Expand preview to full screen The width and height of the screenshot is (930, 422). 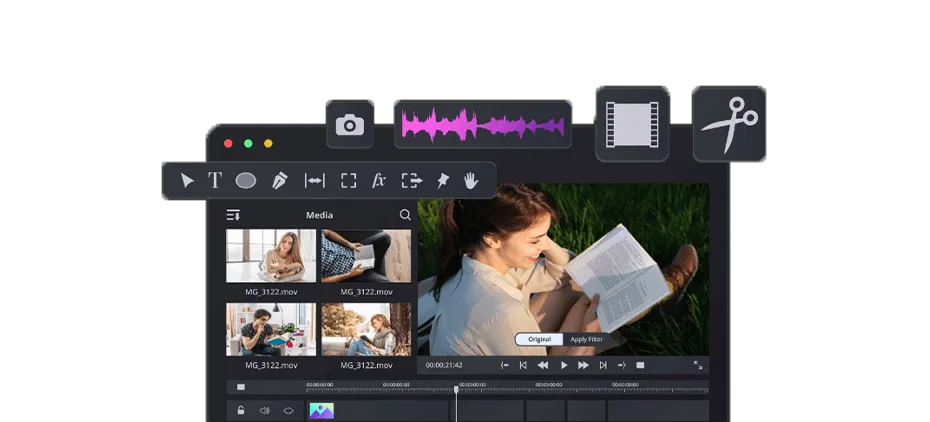click(698, 365)
